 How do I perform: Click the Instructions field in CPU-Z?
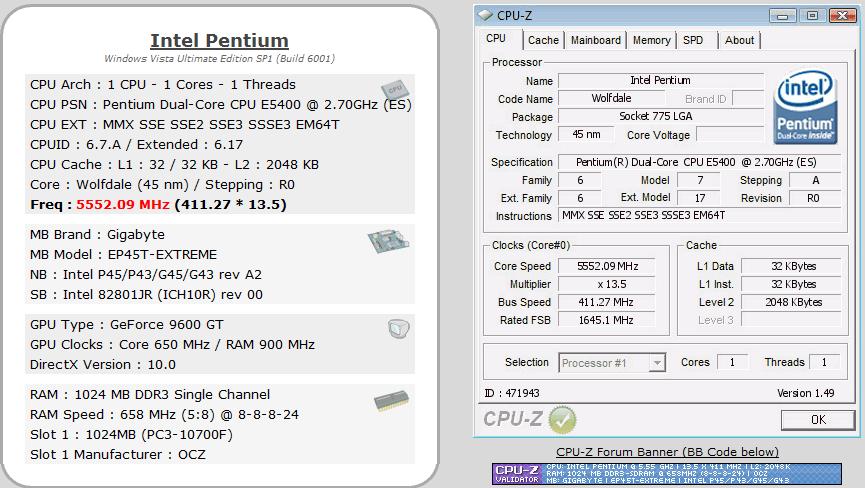tap(700, 216)
